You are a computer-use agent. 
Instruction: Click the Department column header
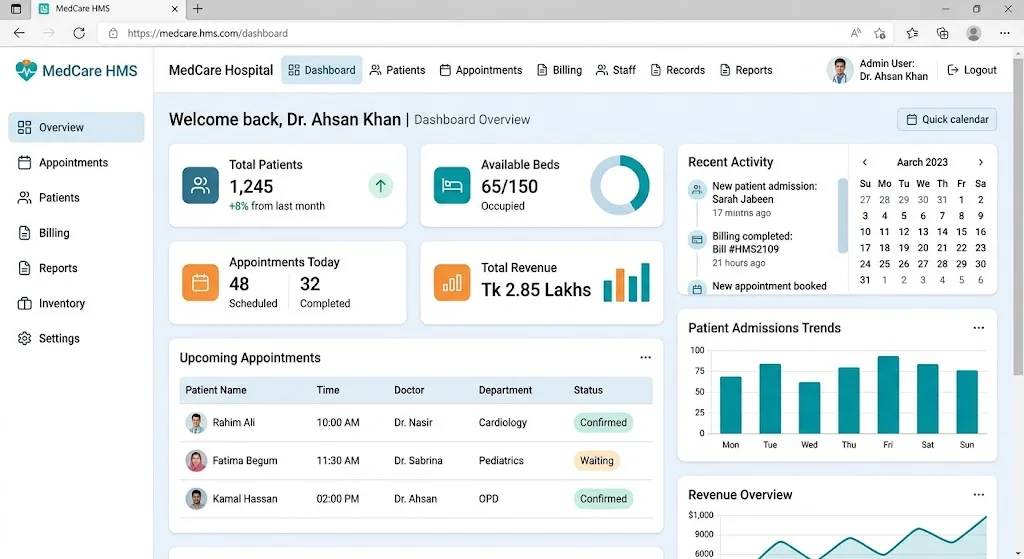pos(505,390)
